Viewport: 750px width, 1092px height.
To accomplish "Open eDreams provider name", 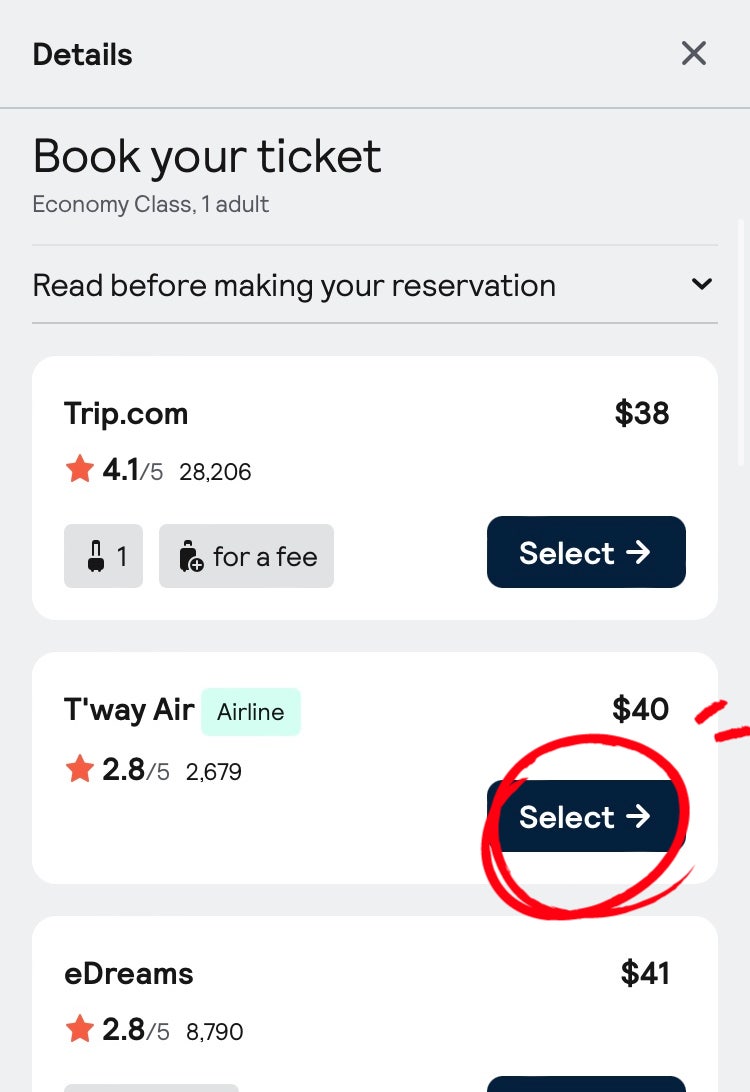I will pyautogui.click(x=129, y=974).
